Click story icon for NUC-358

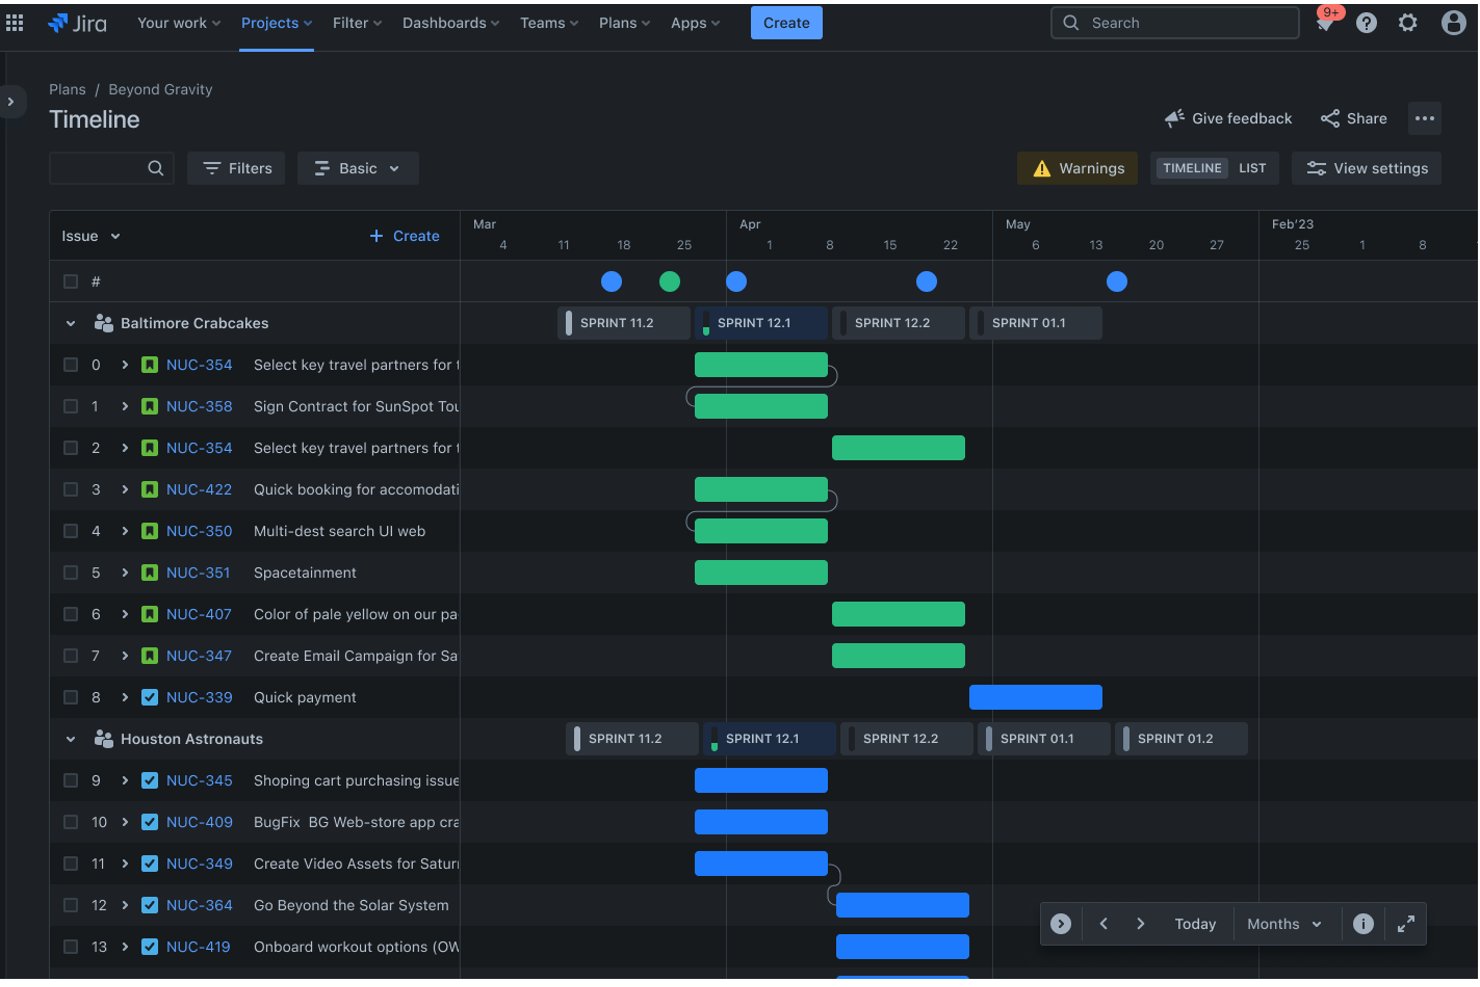tap(149, 407)
